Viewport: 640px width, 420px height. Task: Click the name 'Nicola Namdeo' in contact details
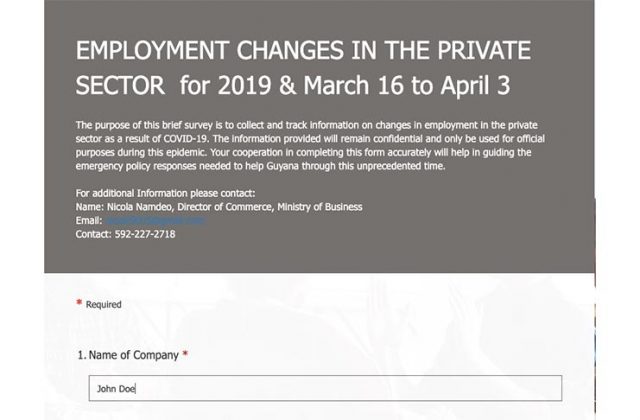coord(140,207)
